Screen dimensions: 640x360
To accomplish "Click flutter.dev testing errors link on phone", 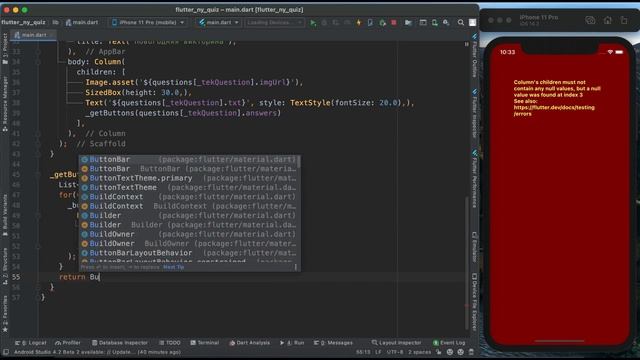I will 554,111.
